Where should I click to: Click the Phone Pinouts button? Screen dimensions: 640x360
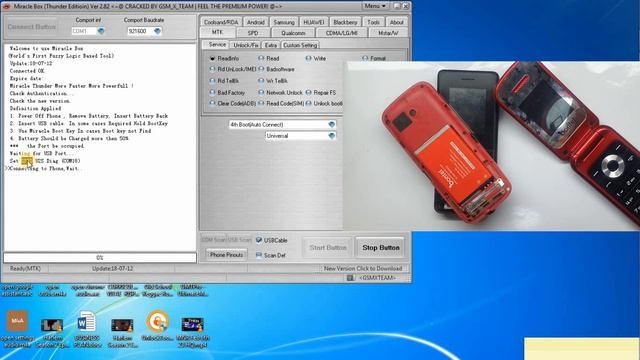[x=227, y=255]
